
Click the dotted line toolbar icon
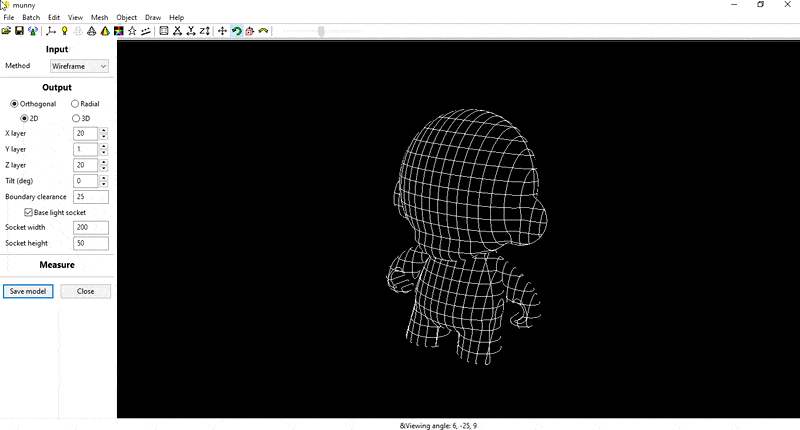pos(146,31)
